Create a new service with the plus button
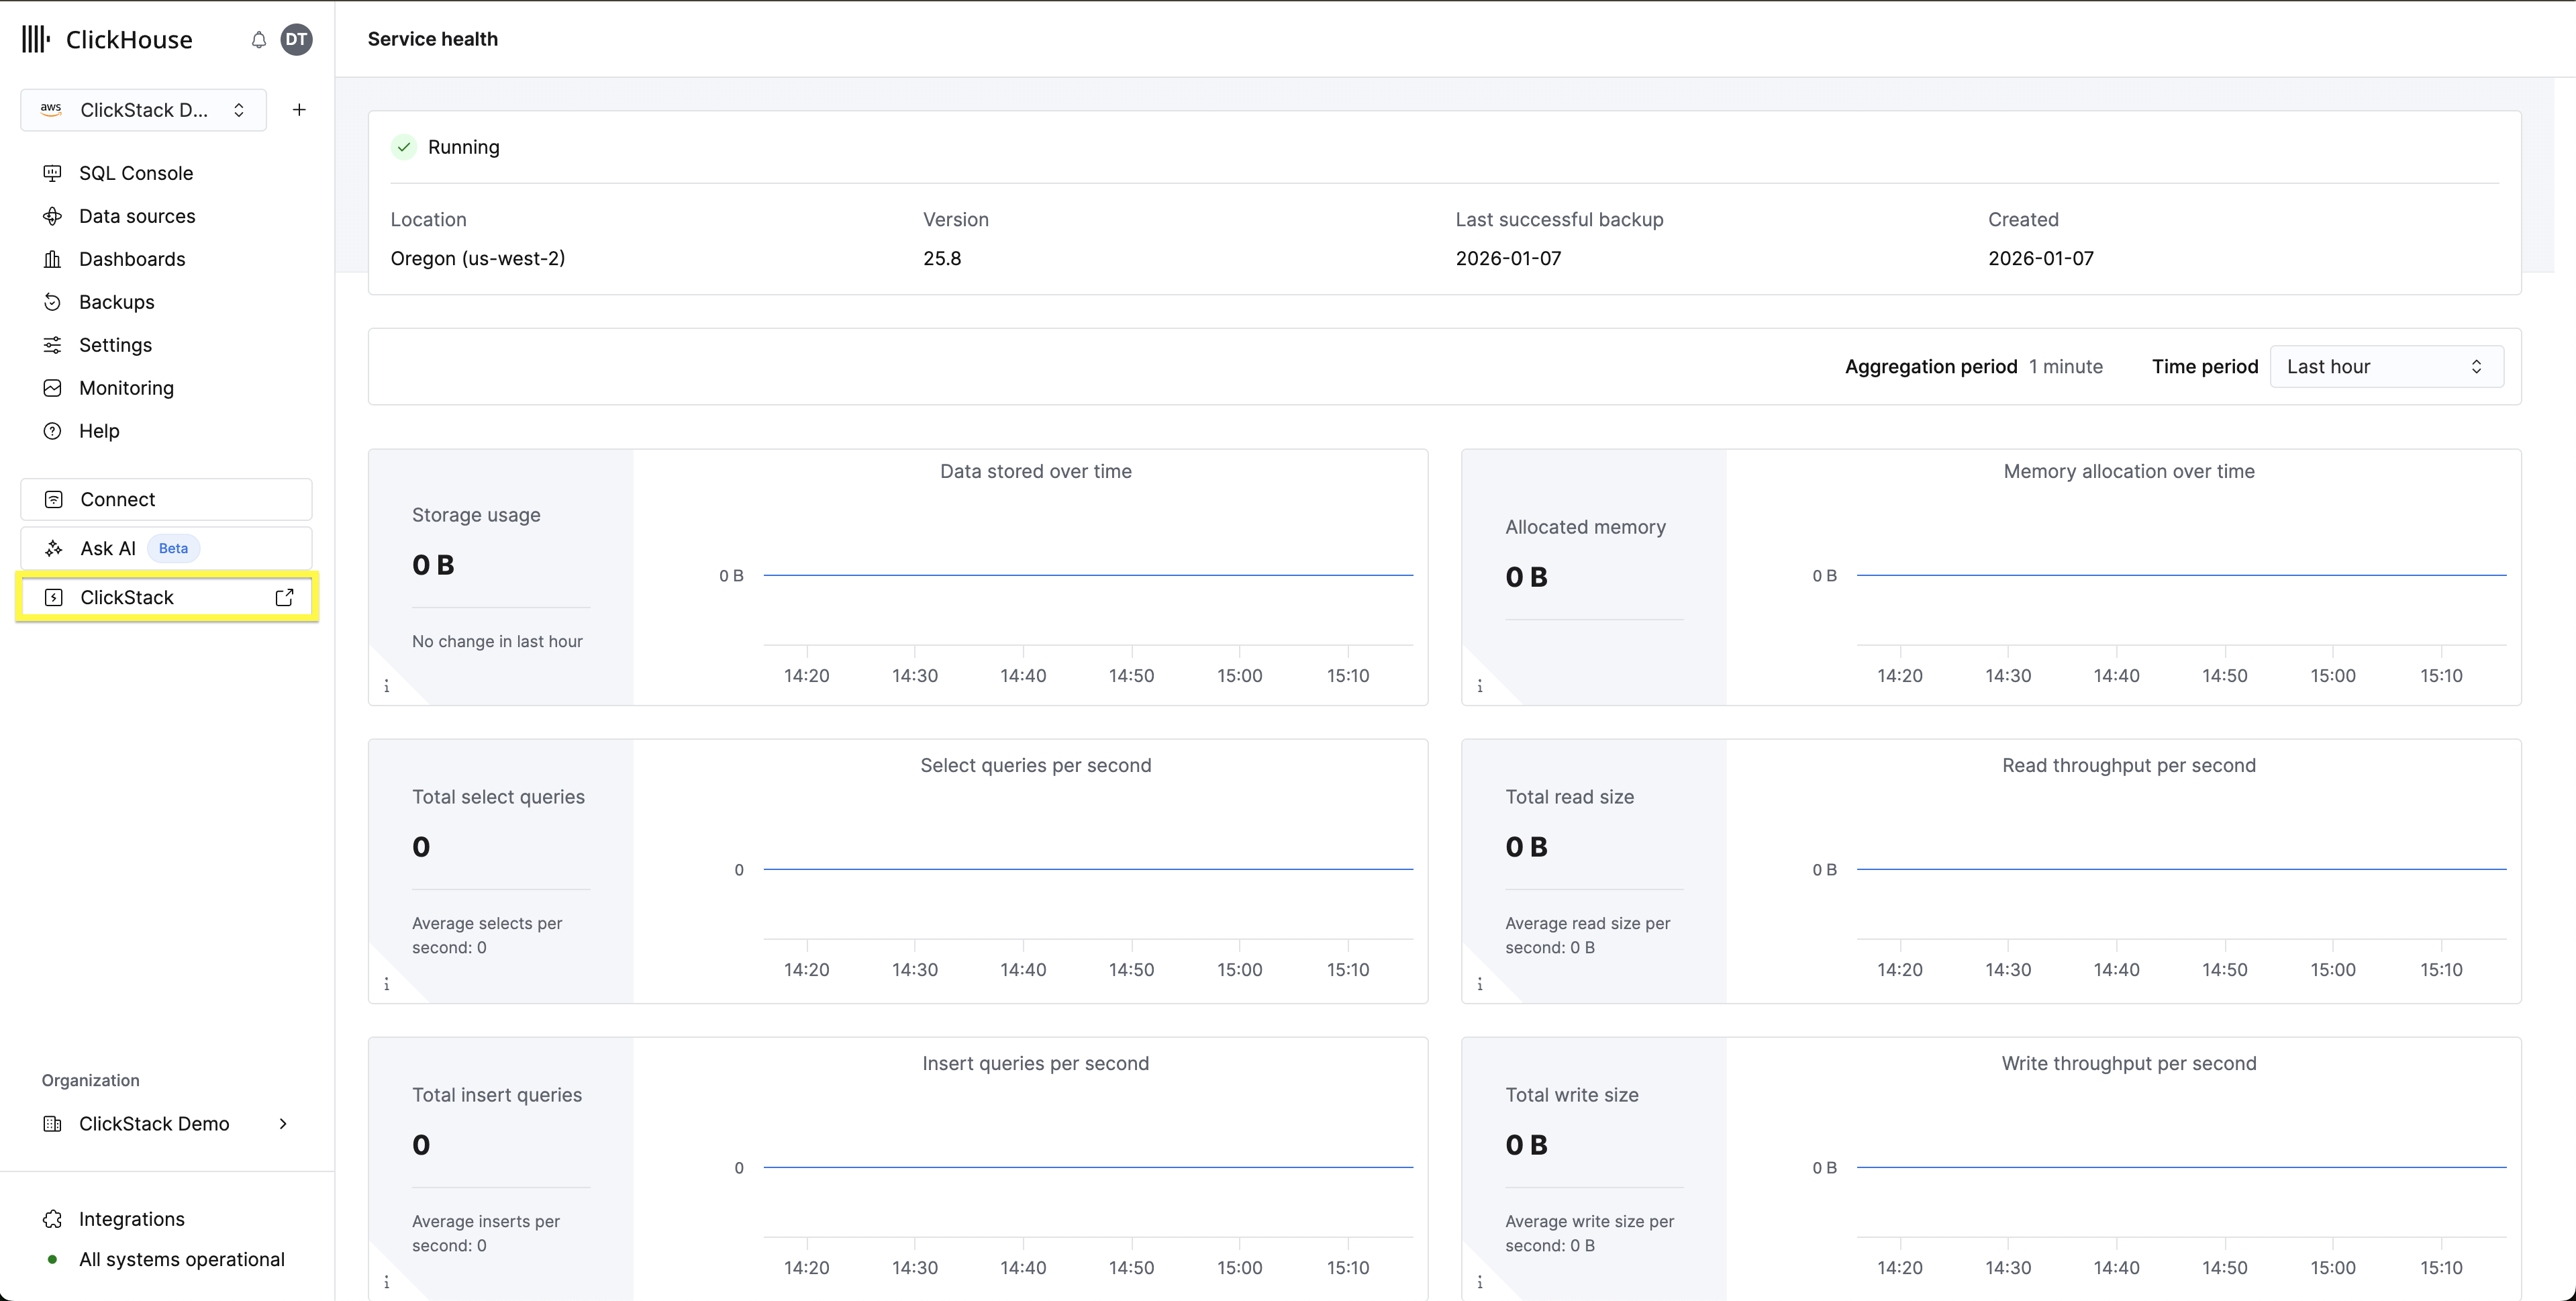Viewport: 2576px width, 1301px height. click(298, 109)
